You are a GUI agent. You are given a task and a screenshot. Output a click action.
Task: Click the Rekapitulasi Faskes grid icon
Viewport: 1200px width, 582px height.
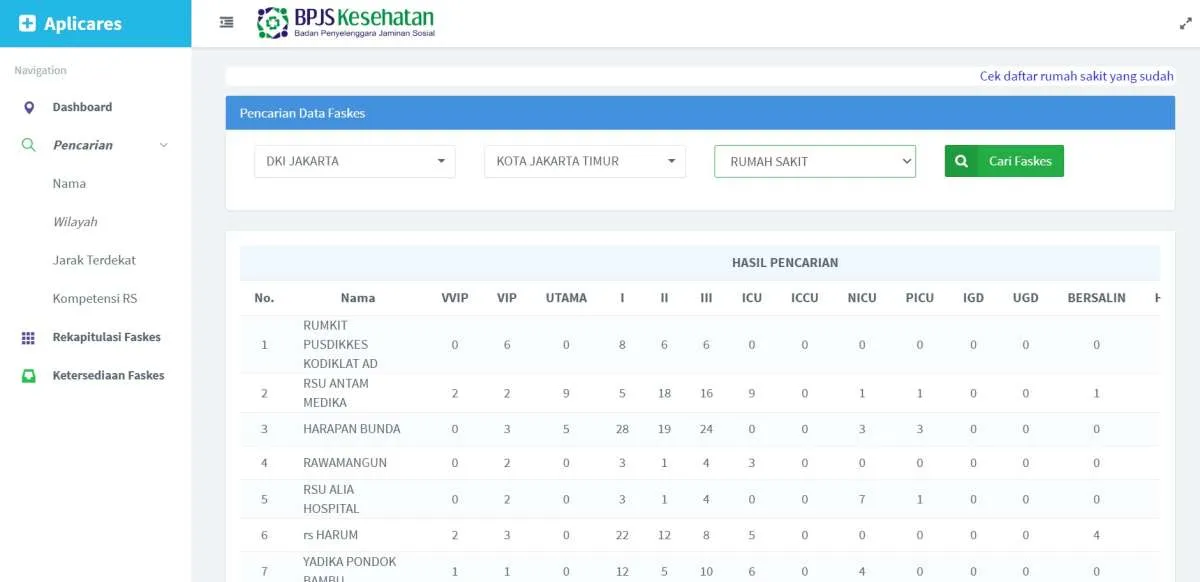[28, 338]
